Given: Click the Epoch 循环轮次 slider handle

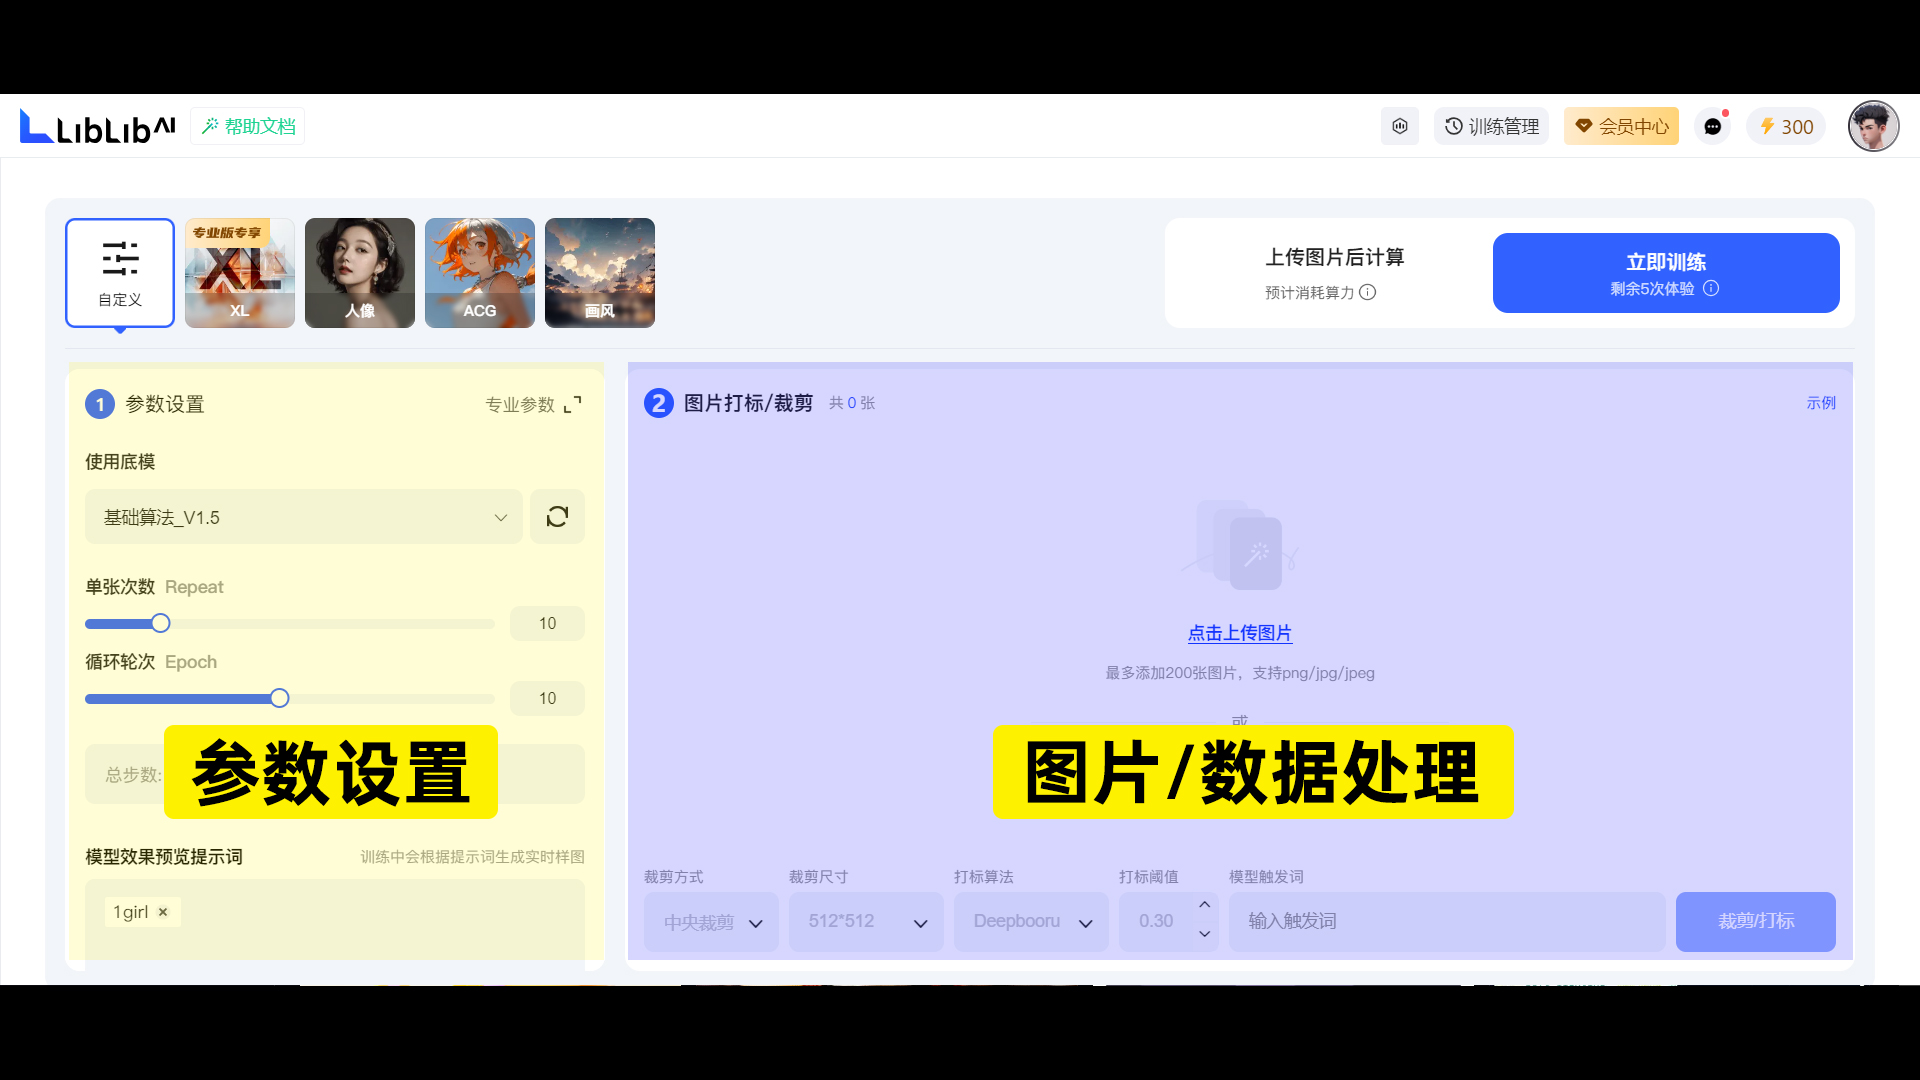Looking at the screenshot, I should 280,698.
